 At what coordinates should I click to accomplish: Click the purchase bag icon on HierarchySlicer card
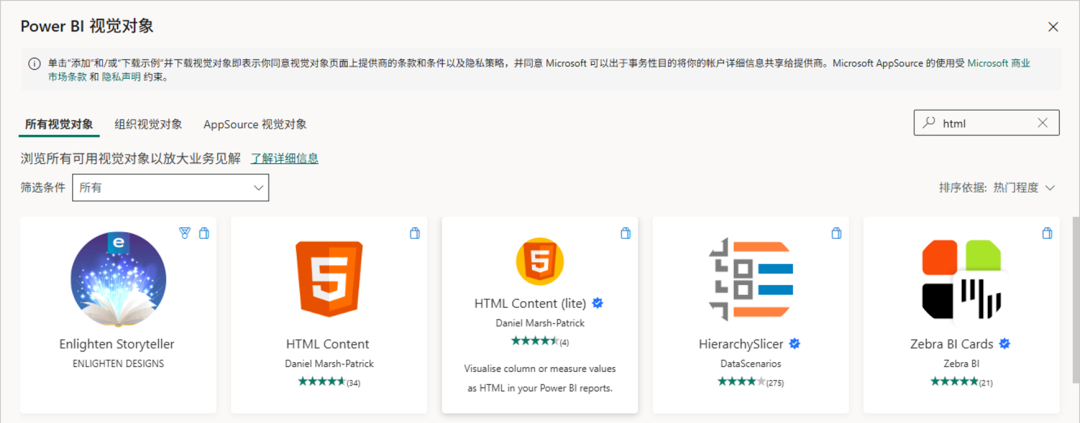coord(835,233)
